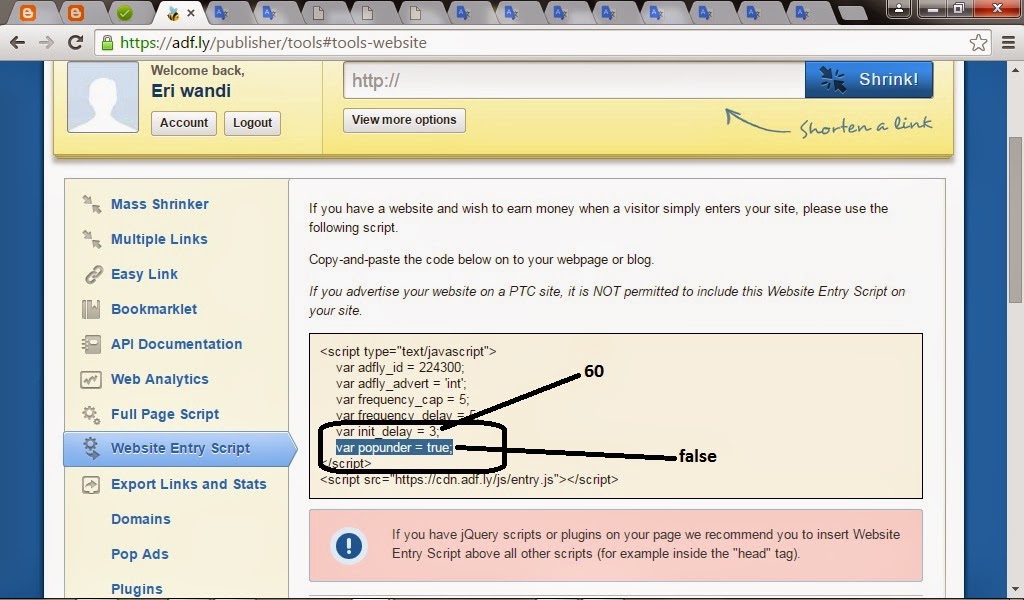Open the Plugins link
This screenshot has height=600, width=1024.
click(x=136, y=589)
